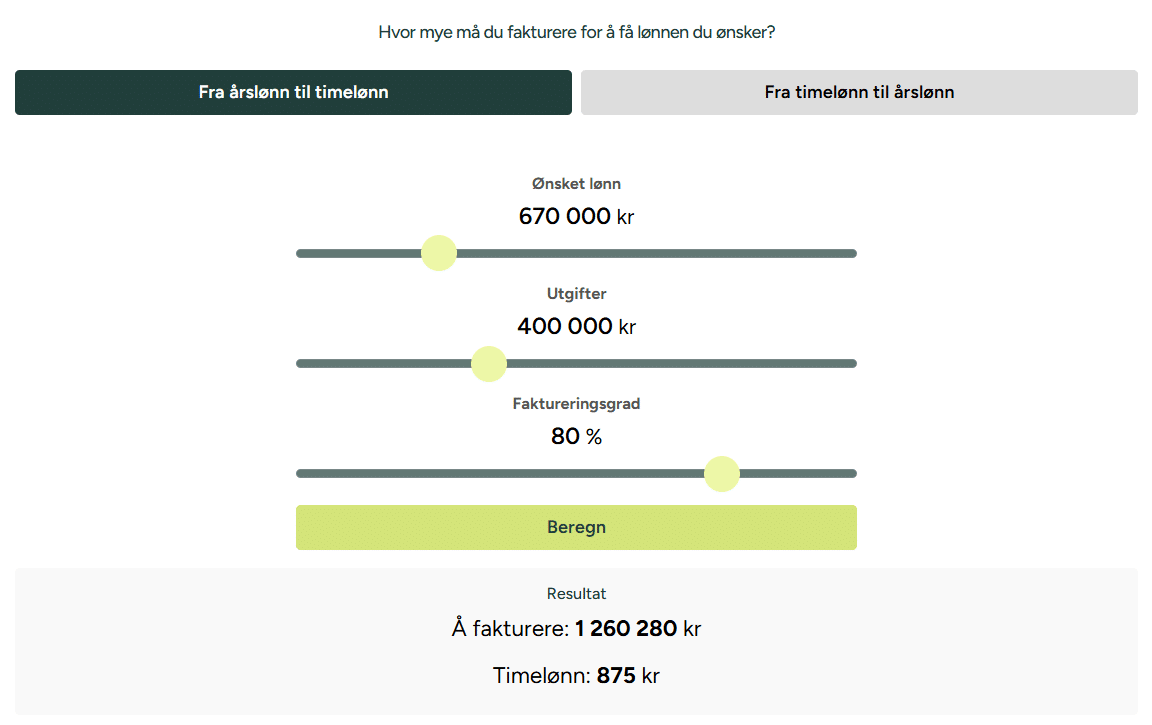Click the Ønsket lønn track left of handle
Screen dimensions: 1152x725
click(359, 253)
